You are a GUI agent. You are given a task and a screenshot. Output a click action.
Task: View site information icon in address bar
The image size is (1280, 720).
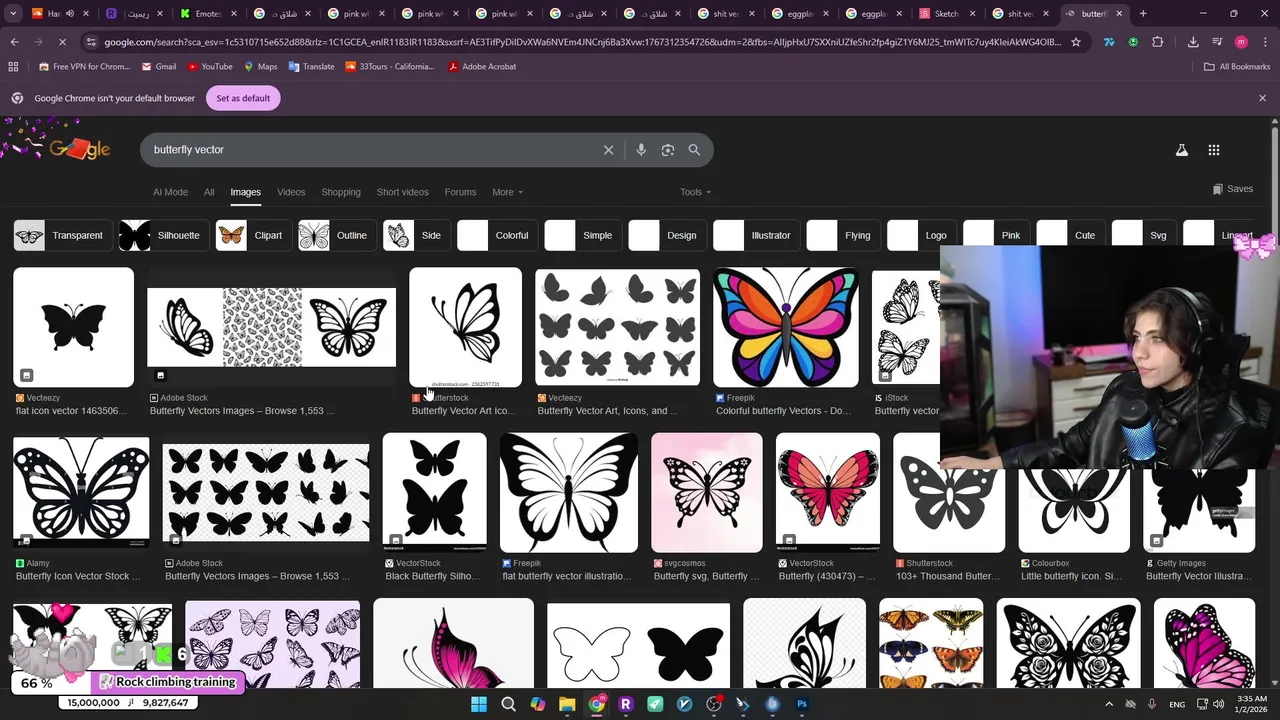point(91,42)
